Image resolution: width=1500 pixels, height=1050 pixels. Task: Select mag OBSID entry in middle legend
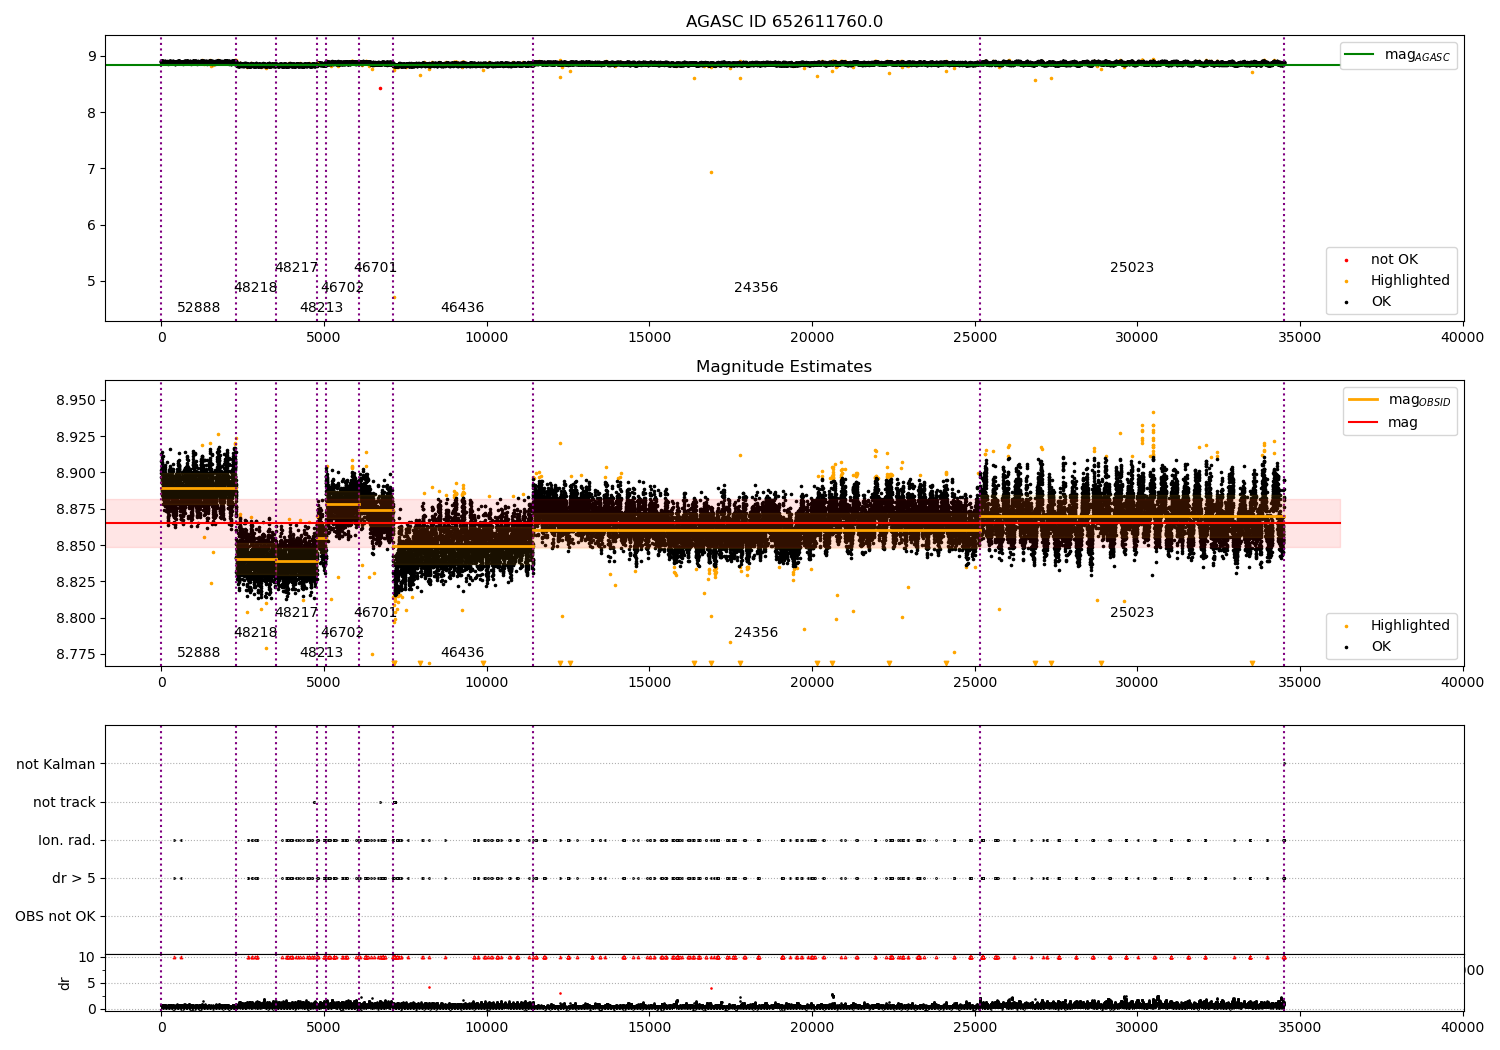point(1398,400)
